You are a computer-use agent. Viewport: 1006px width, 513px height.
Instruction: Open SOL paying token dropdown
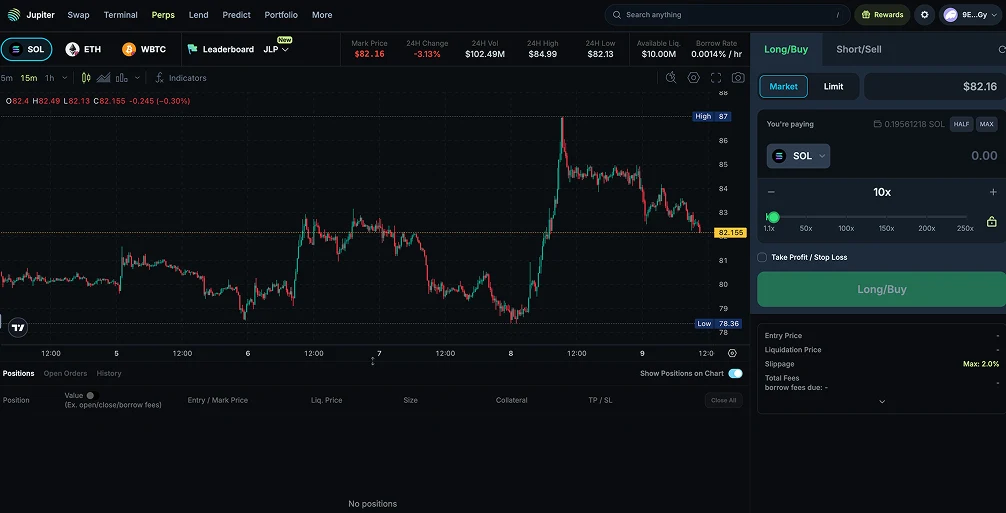tap(798, 156)
